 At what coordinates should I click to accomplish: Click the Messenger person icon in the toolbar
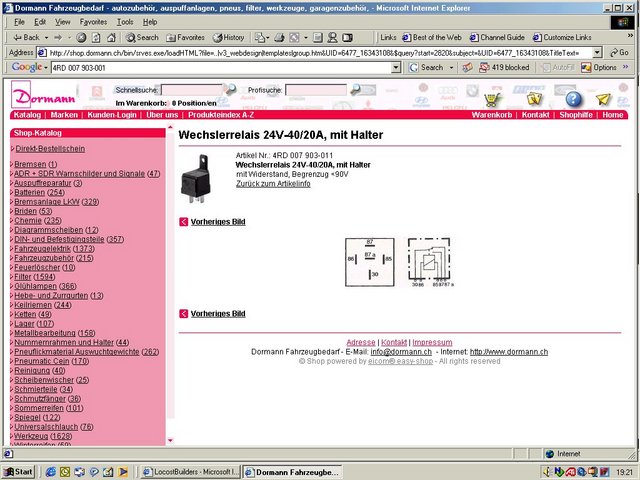(x=333, y=38)
